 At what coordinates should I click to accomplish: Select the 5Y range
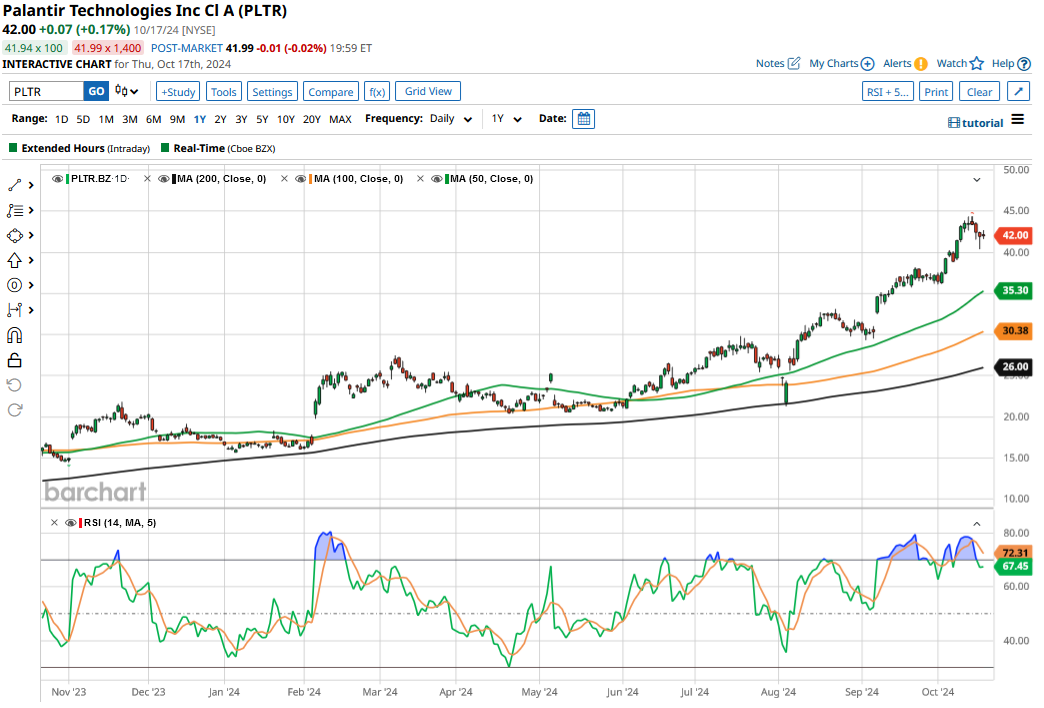coord(262,119)
